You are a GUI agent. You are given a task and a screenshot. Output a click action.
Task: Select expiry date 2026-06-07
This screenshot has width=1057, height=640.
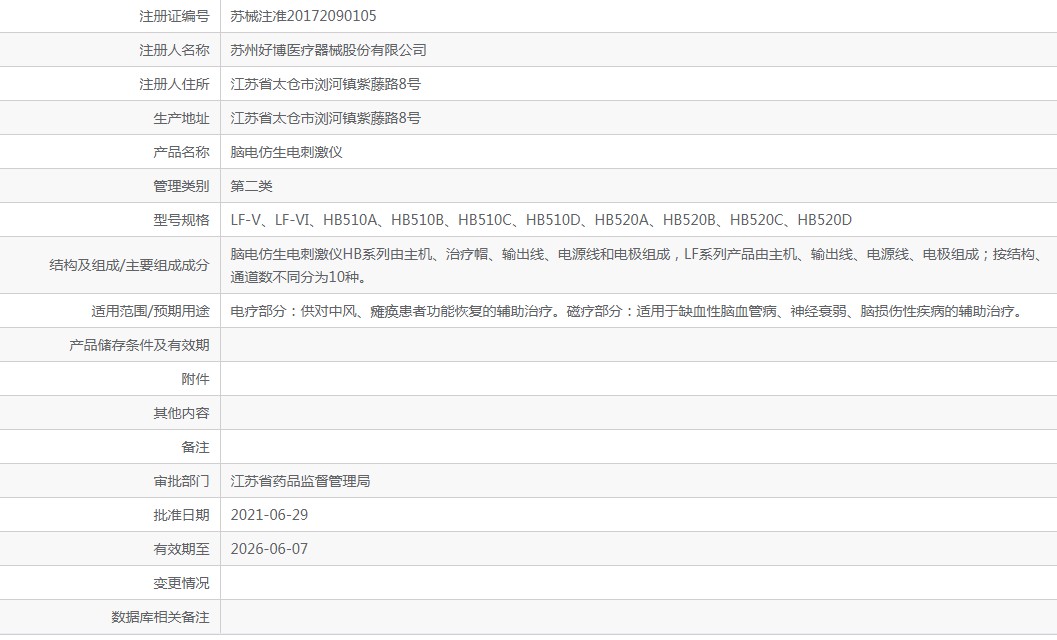click(269, 549)
